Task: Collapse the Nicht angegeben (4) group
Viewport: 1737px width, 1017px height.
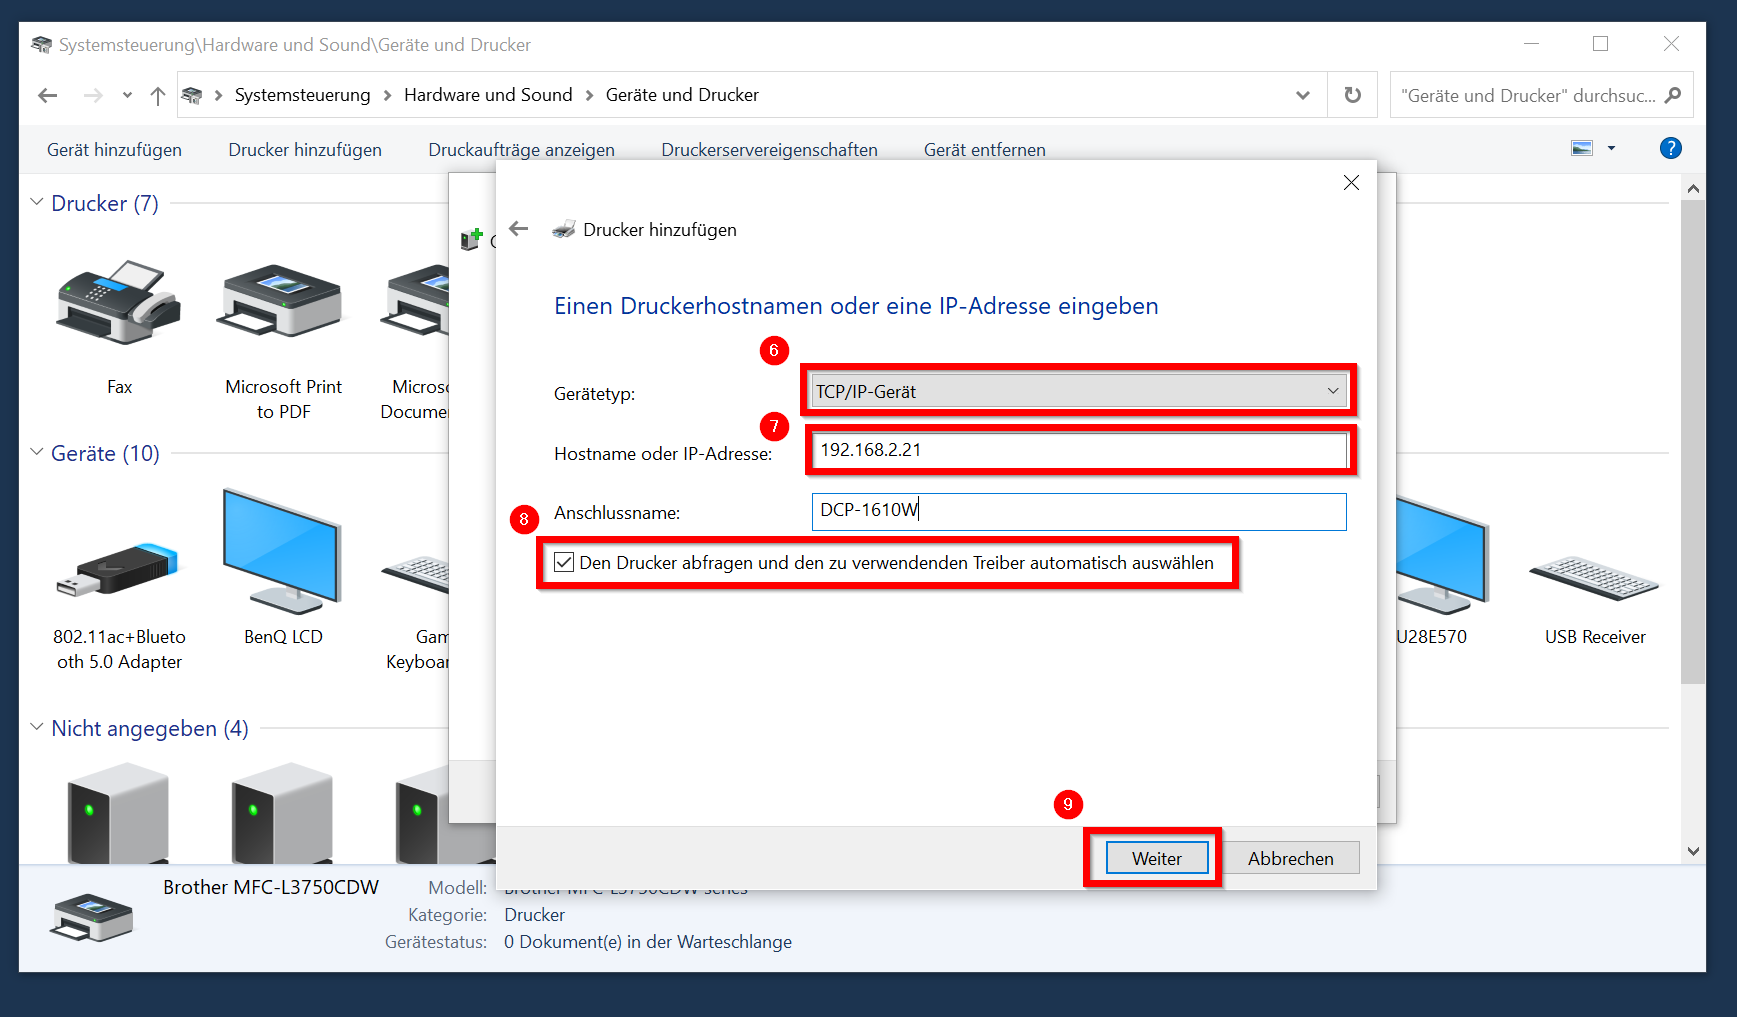Action: (37, 727)
